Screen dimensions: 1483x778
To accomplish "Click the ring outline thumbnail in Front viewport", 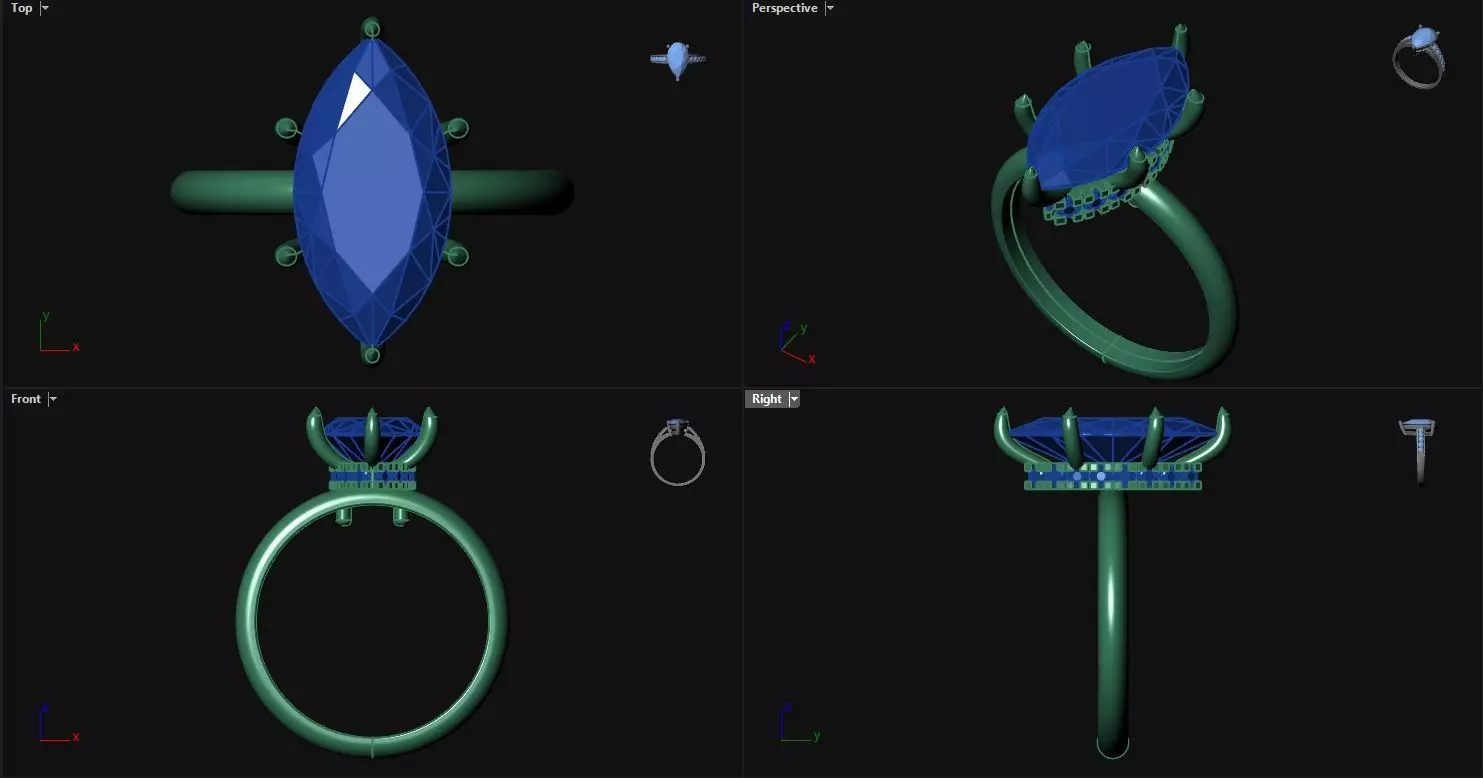I will [x=678, y=453].
